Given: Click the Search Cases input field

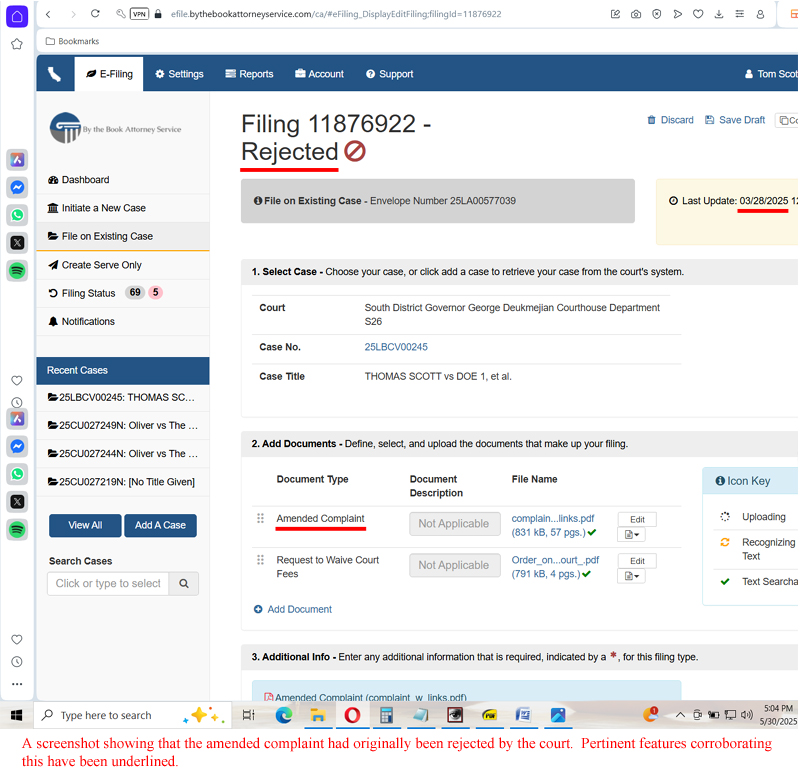Looking at the screenshot, I should pyautogui.click(x=108, y=583).
